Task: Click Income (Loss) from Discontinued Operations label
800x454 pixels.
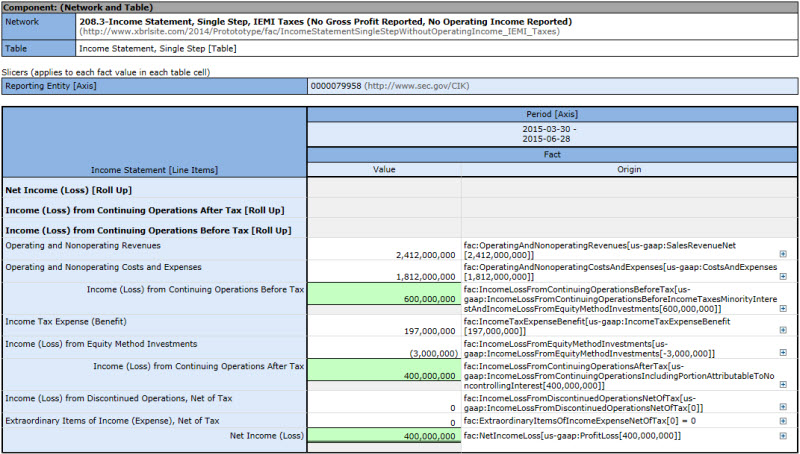Action: tap(118, 398)
